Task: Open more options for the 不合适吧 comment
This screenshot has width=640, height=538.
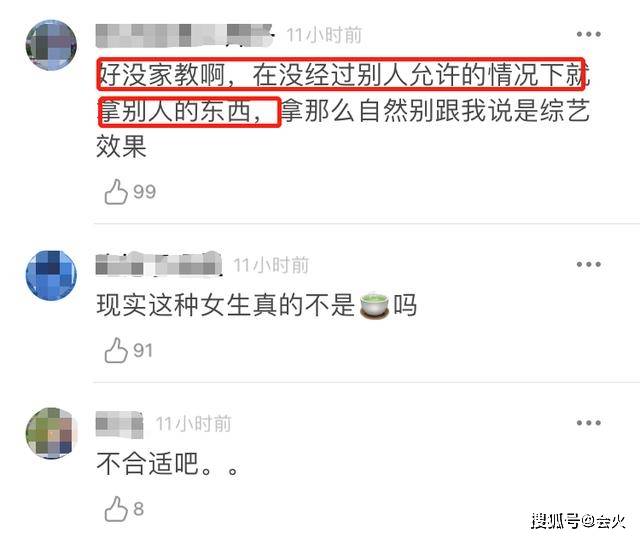Action: [x=588, y=423]
